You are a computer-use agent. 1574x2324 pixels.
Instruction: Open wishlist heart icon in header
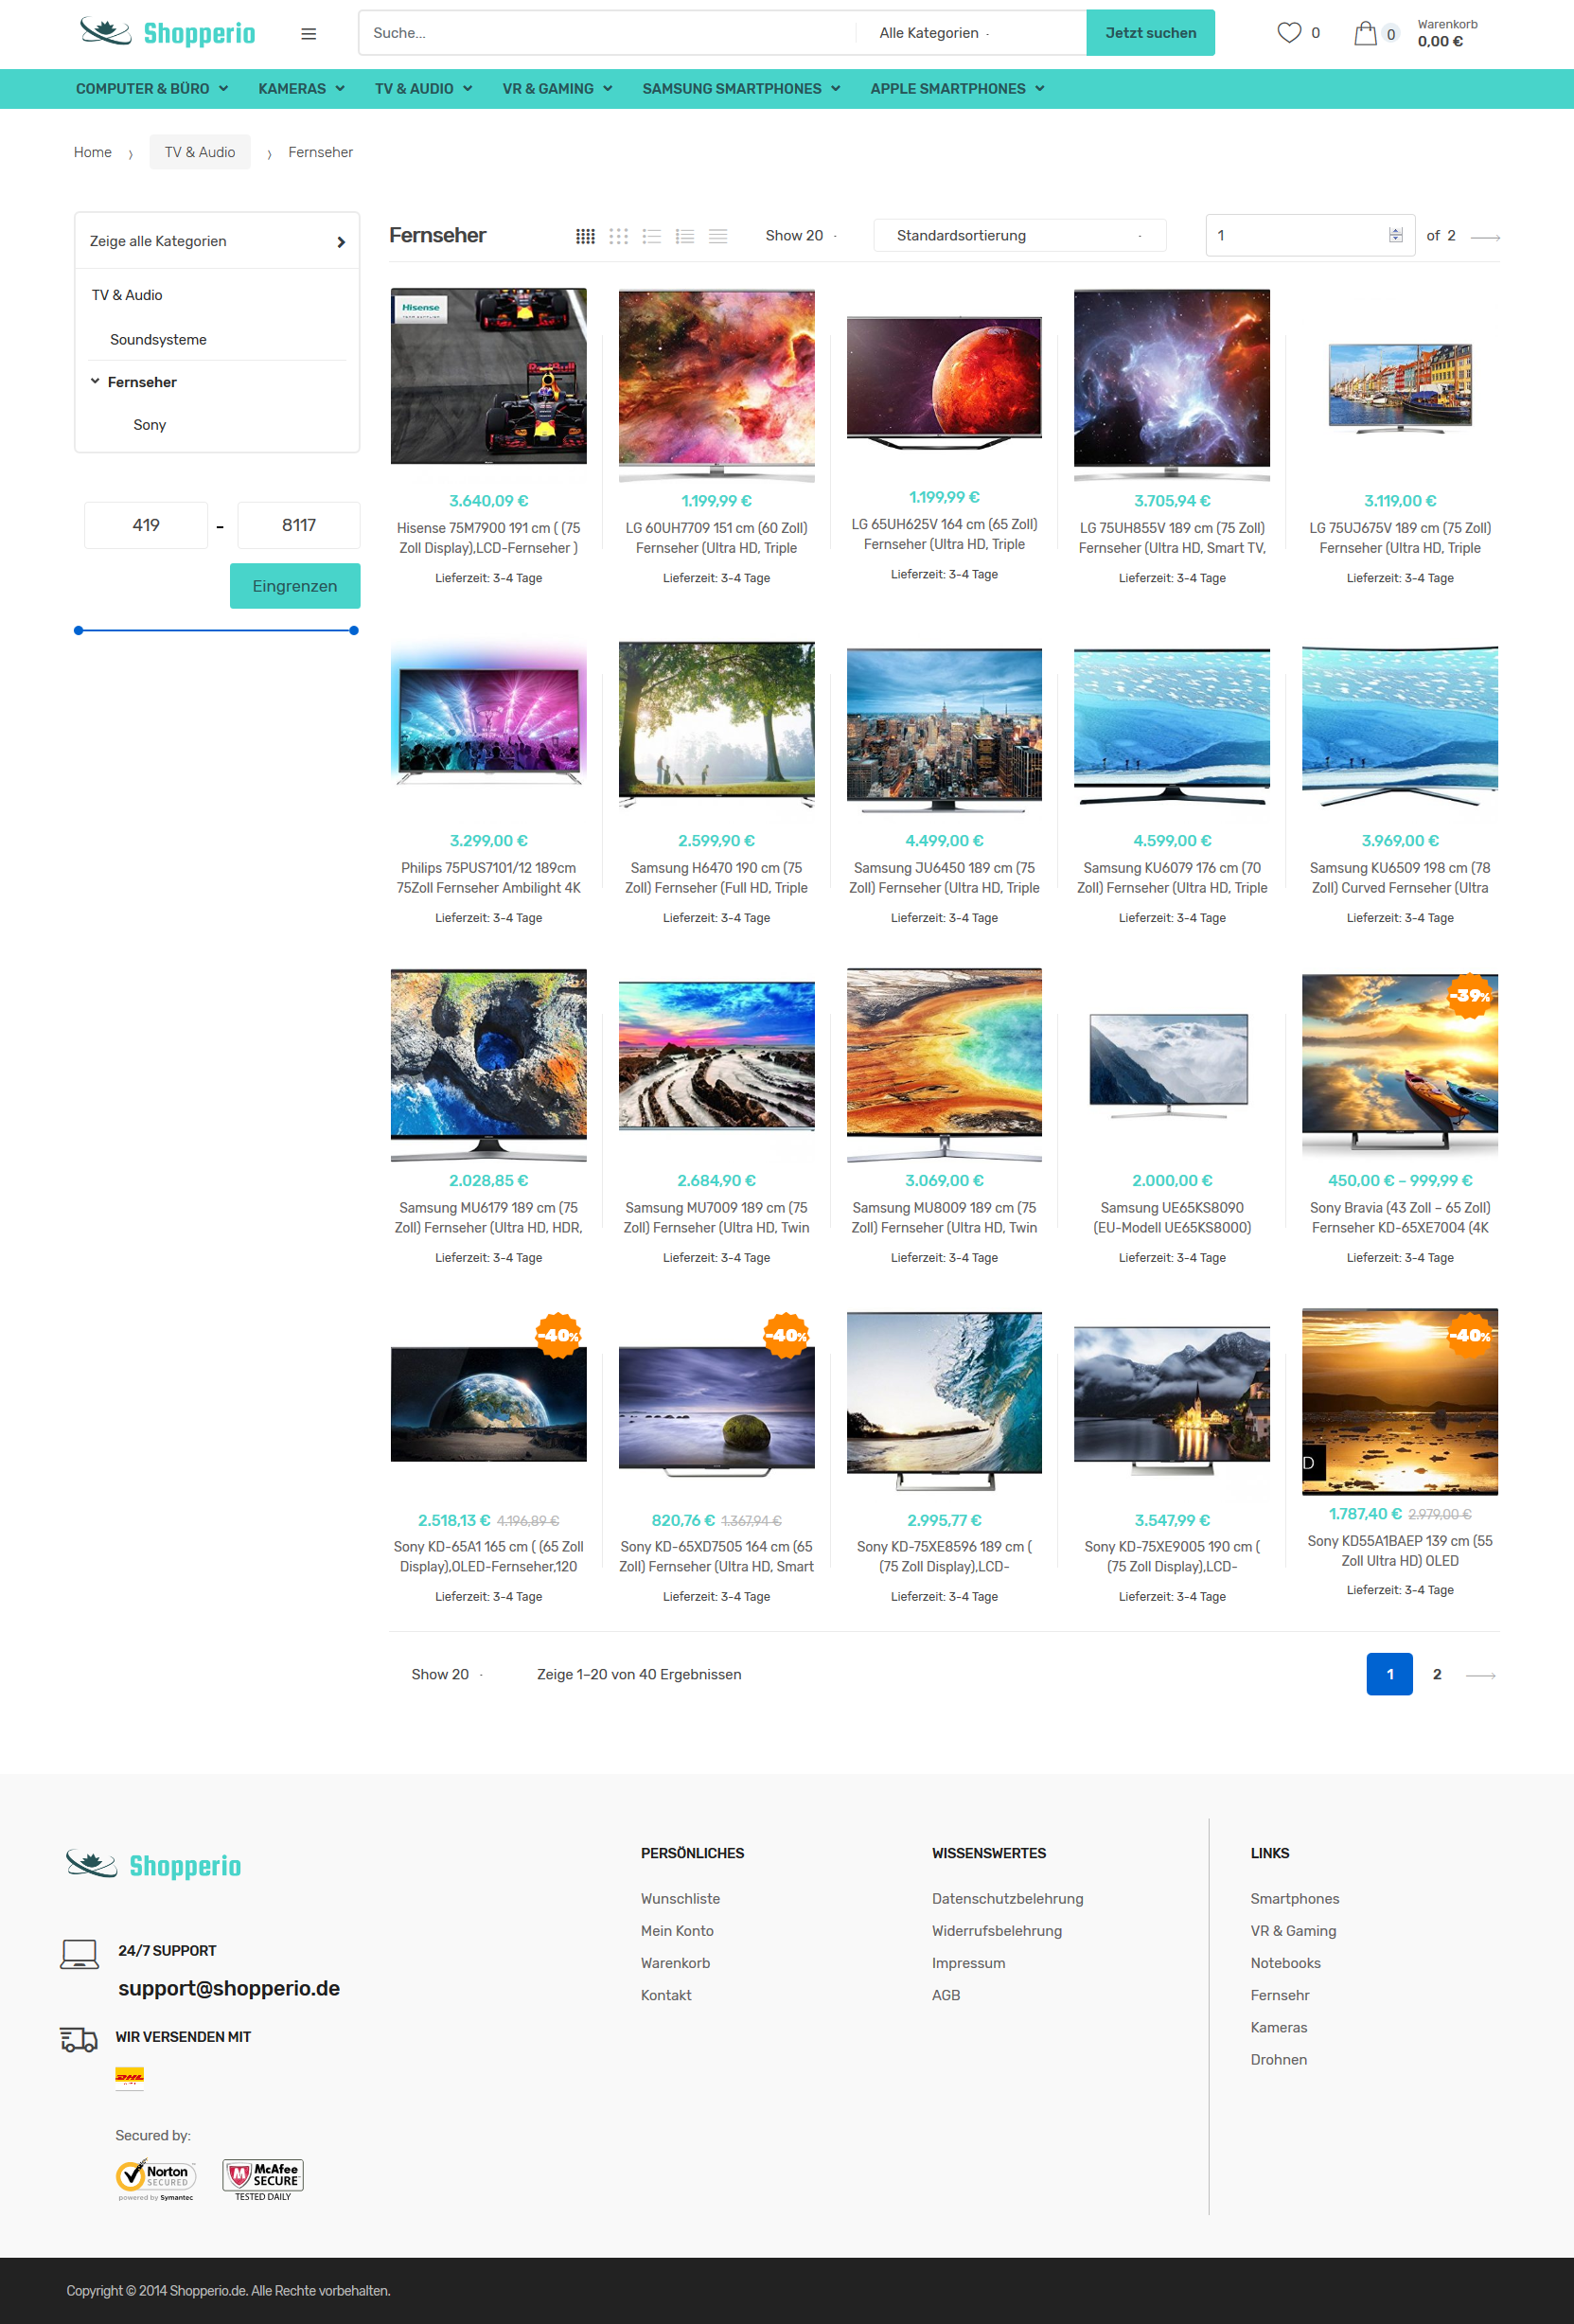pyautogui.click(x=1289, y=33)
